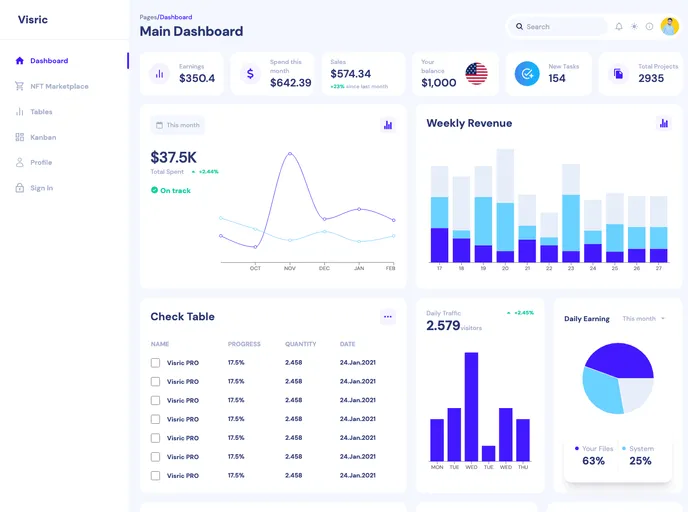Click the dollar sign Spend icon
The height and width of the screenshot is (512, 688).
point(250,74)
